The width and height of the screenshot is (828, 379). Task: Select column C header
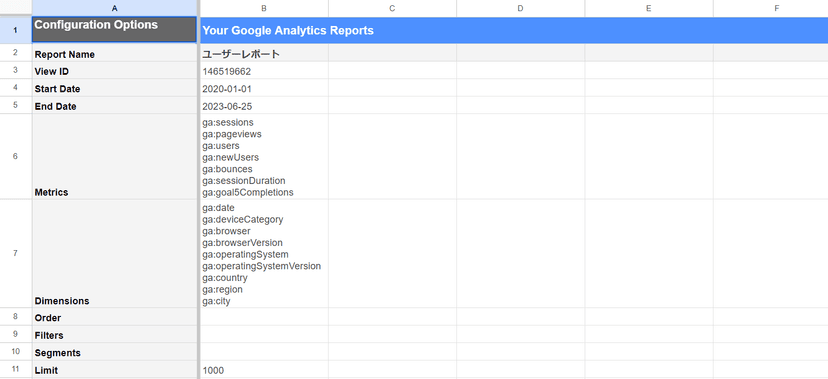[x=392, y=8]
